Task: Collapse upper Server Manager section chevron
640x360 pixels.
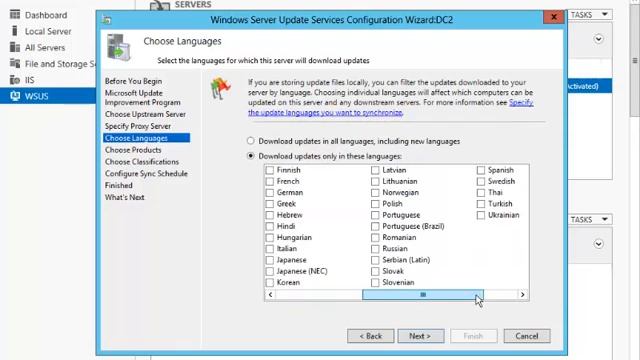Action: point(598,39)
